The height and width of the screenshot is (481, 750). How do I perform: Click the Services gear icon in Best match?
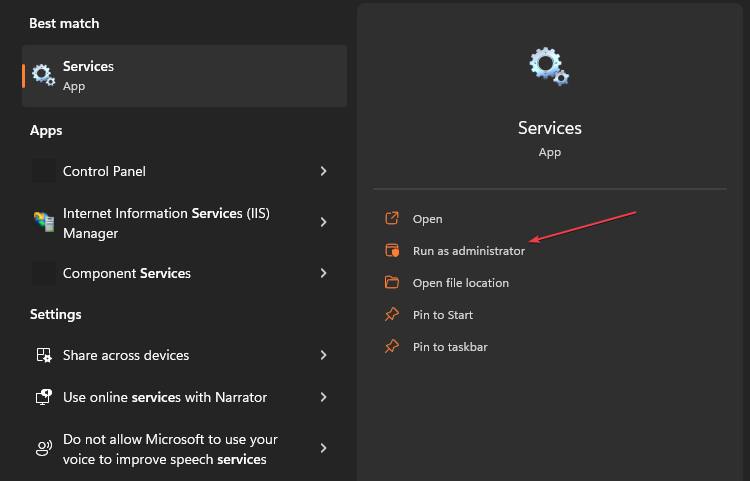pyautogui.click(x=44, y=75)
